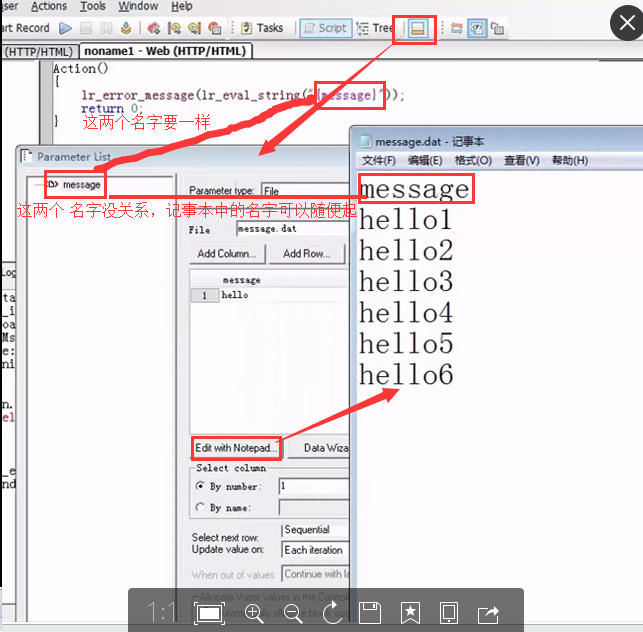Click the compile/download arrow icon

(x=126, y=28)
